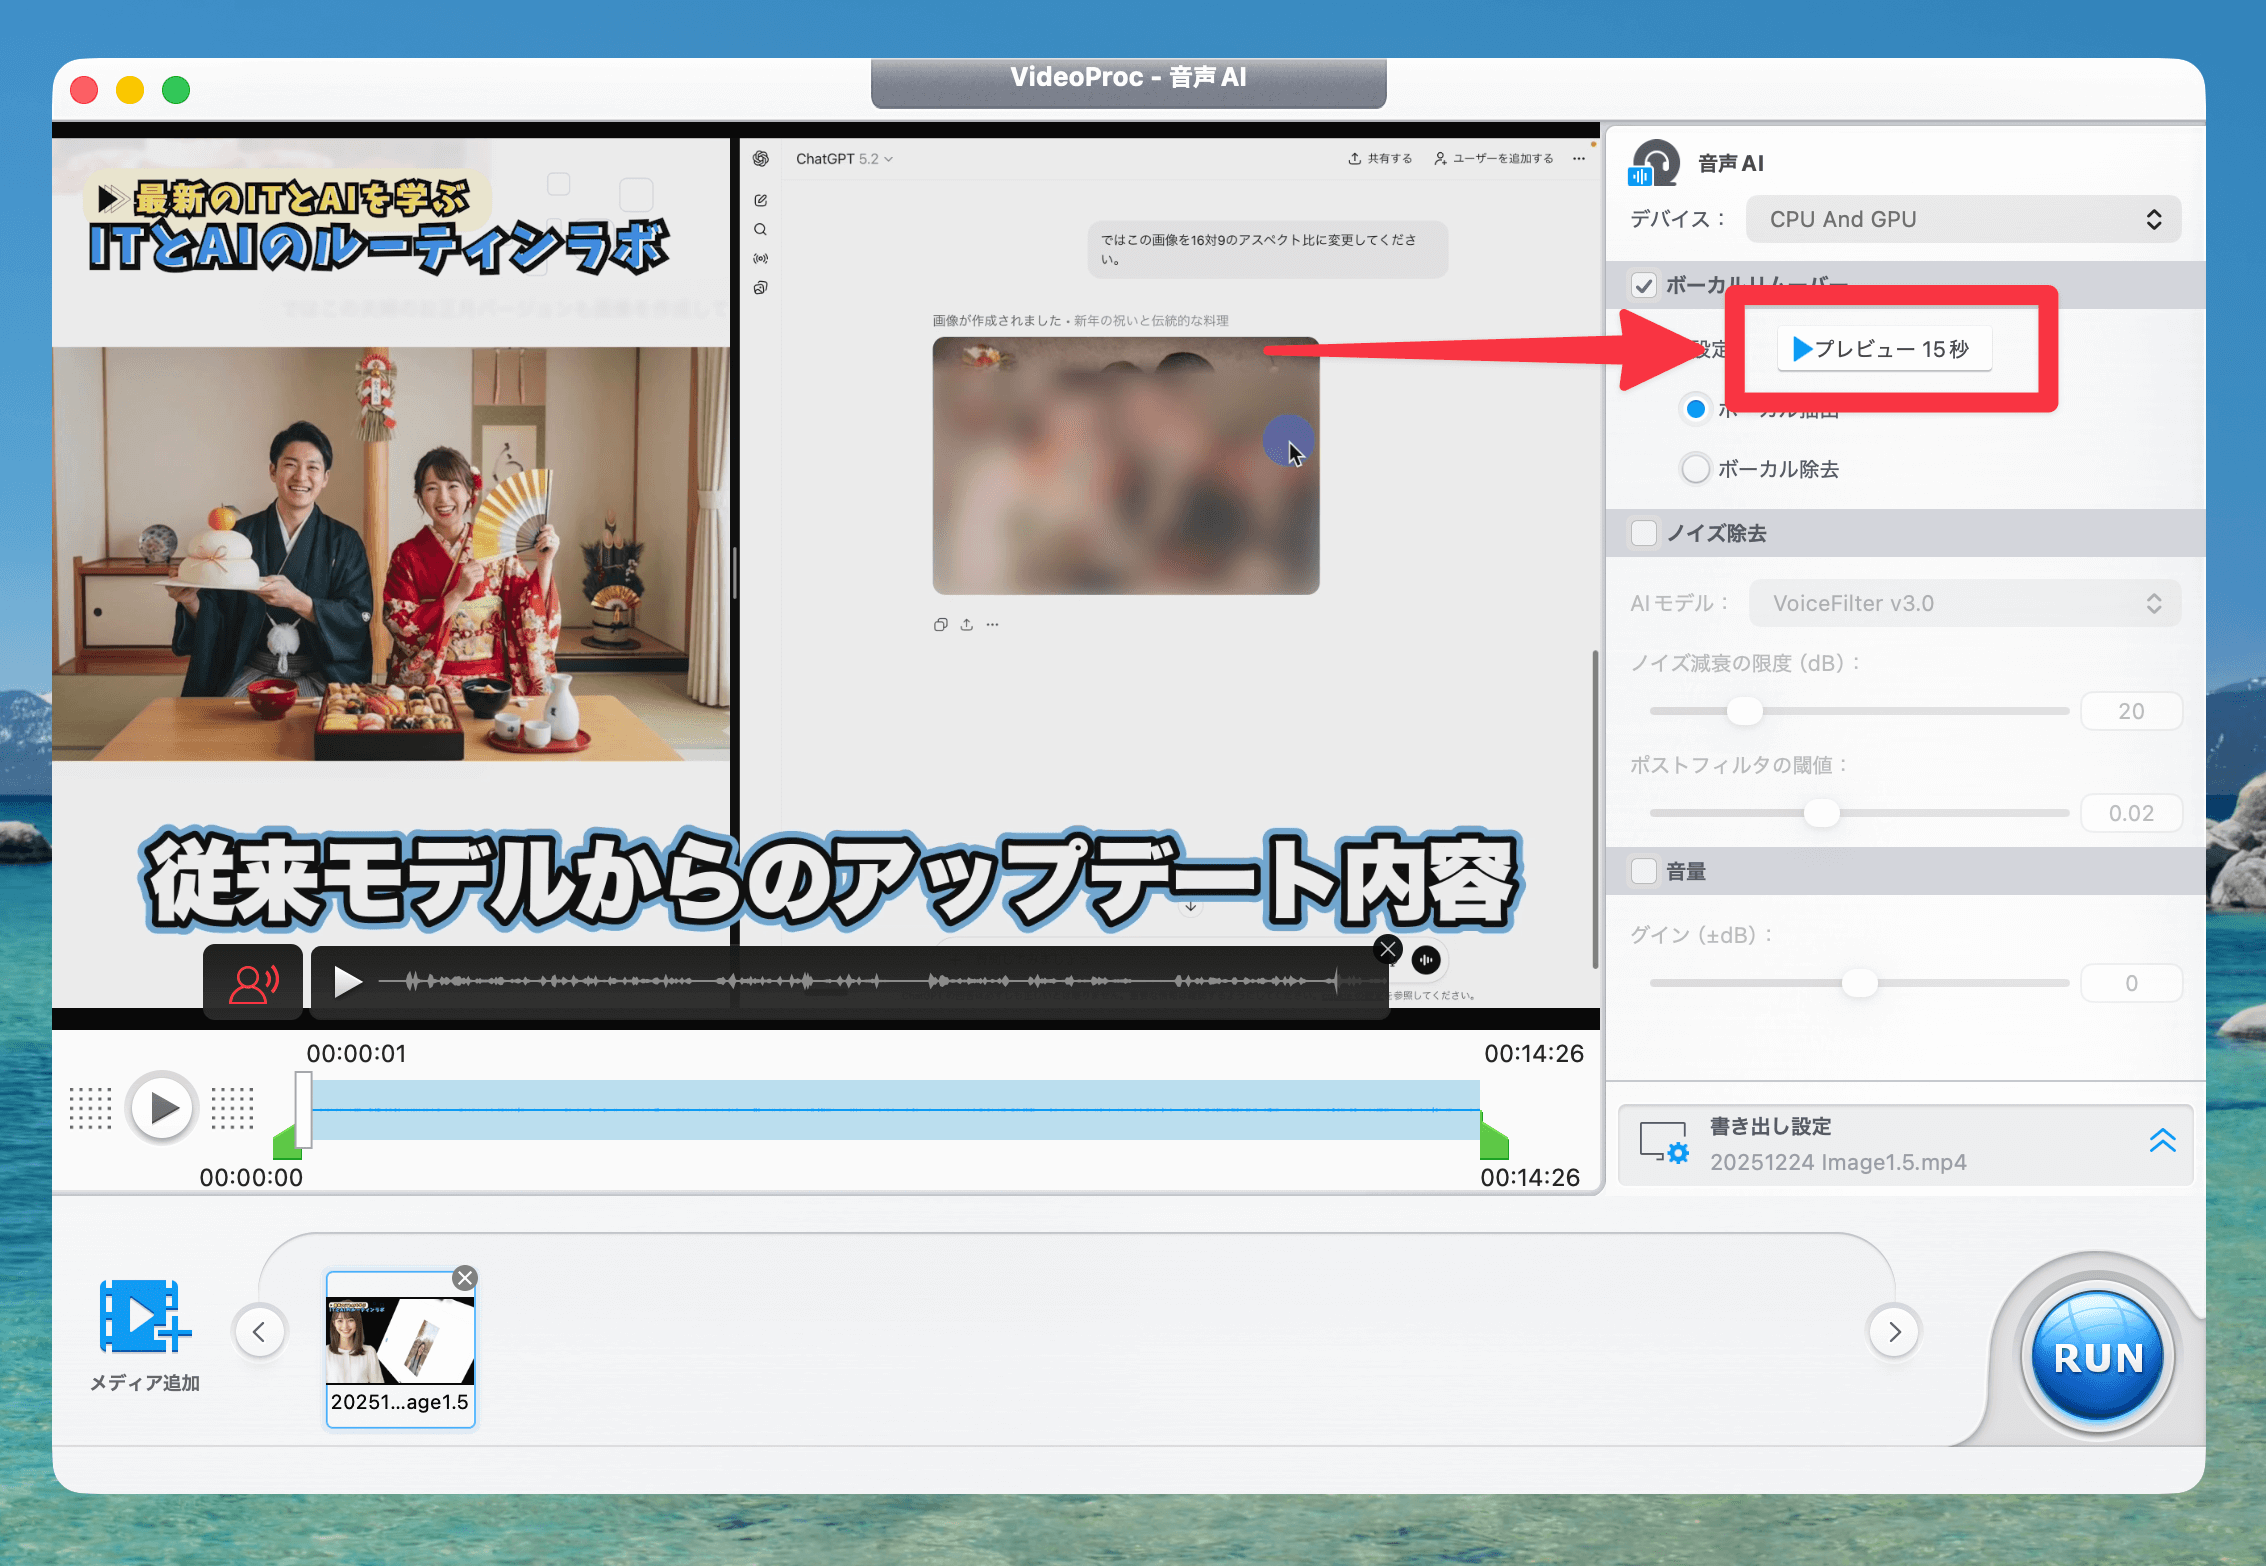
Task: Select the ボーカル除去 radio option
Action: click(1696, 469)
